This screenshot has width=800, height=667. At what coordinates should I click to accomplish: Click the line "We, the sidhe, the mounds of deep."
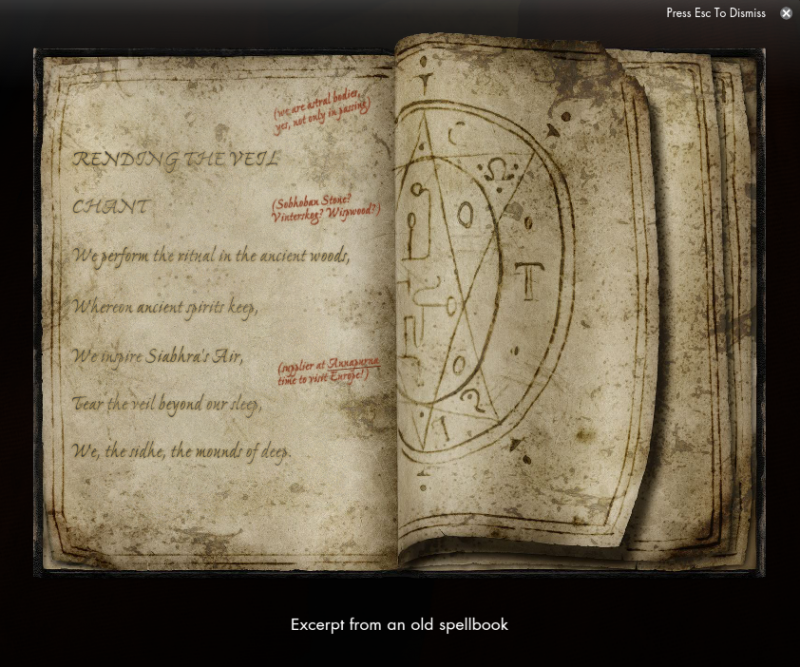[181, 452]
